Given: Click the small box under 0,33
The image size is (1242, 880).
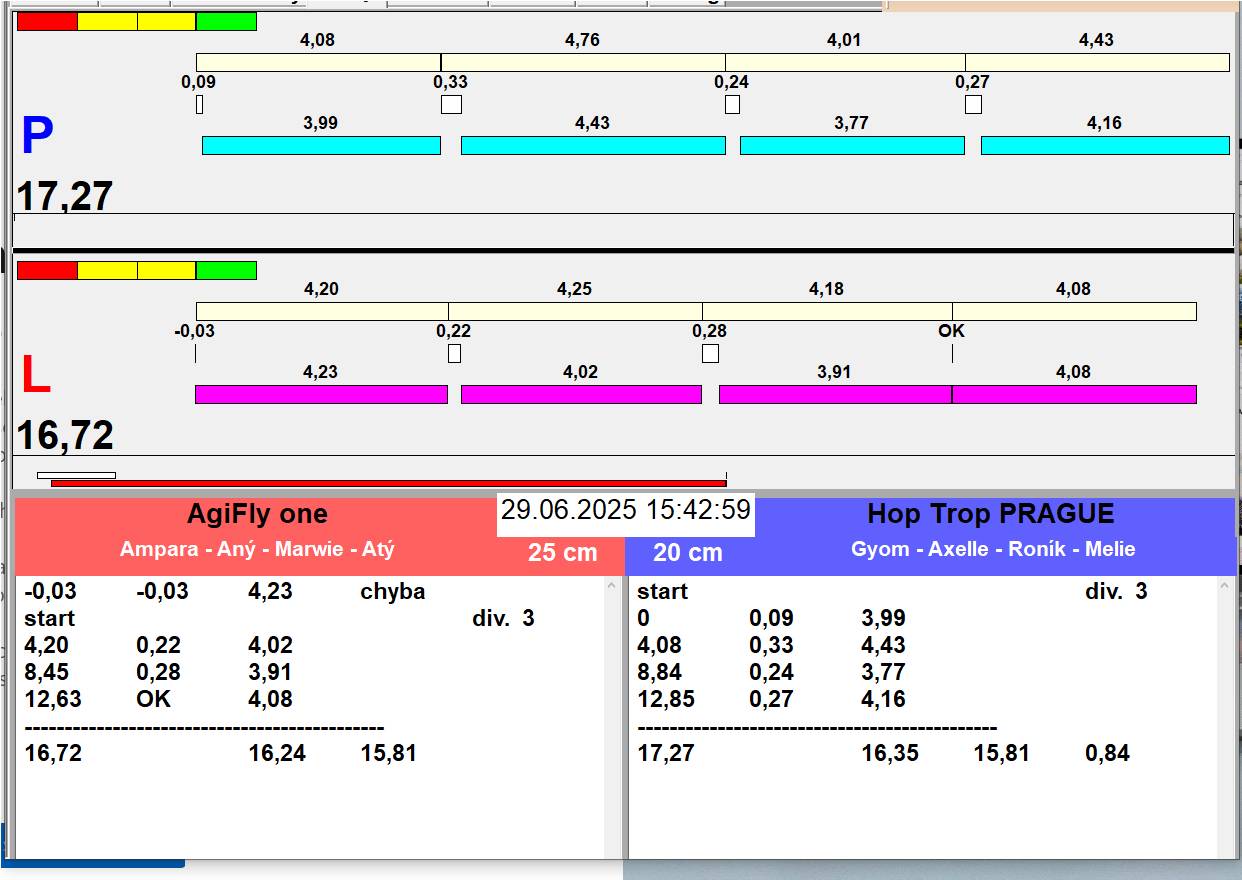Looking at the screenshot, I should click(452, 104).
